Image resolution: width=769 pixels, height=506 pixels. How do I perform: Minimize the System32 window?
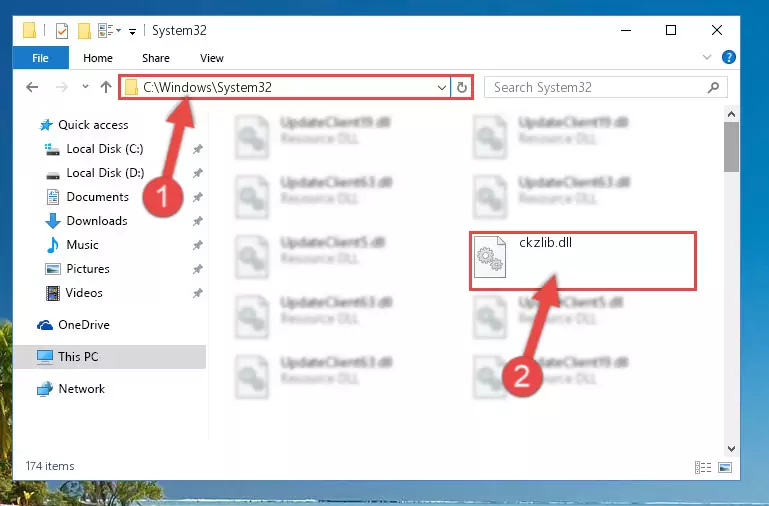(626, 30)
